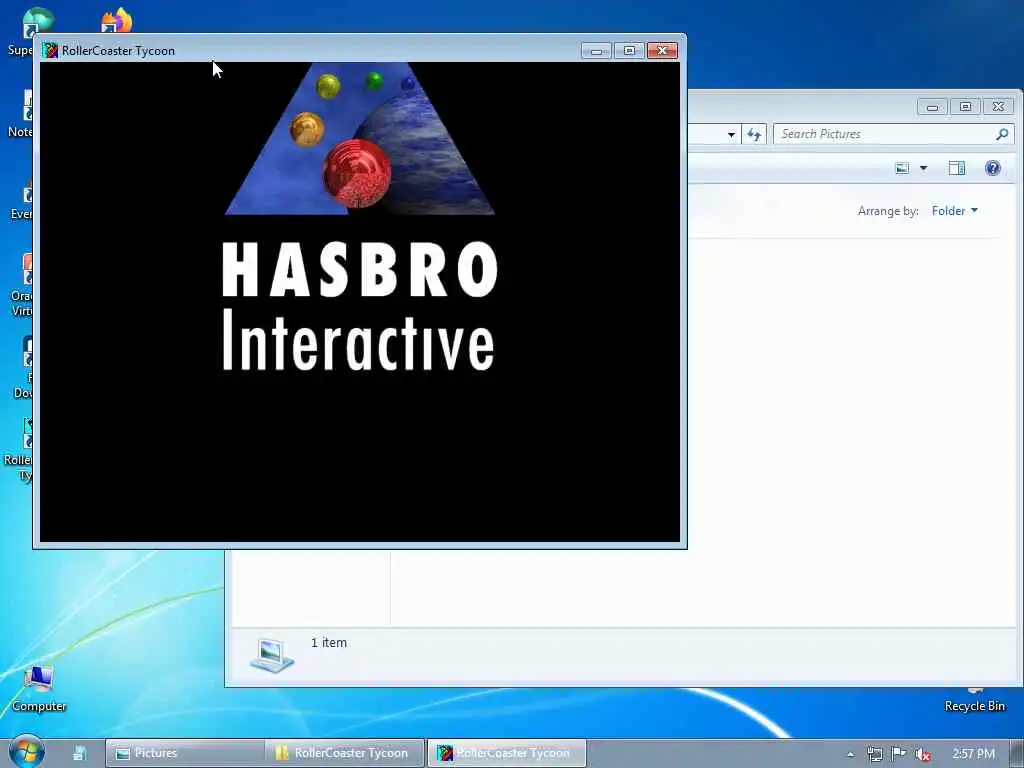The height and width of the screenshot is (768, 1024).
Task: Open the address bar history dropdown
Action: (731, 134)
